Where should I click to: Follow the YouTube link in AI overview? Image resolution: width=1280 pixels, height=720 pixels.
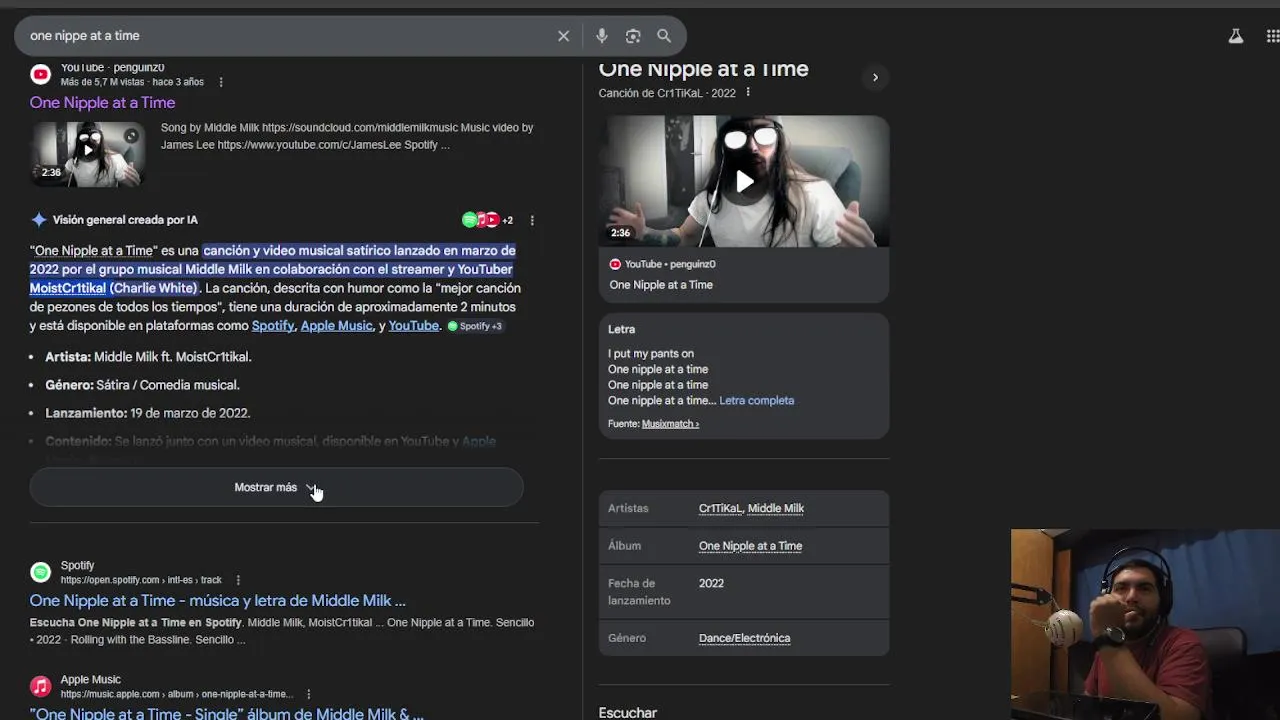[413, 326]
